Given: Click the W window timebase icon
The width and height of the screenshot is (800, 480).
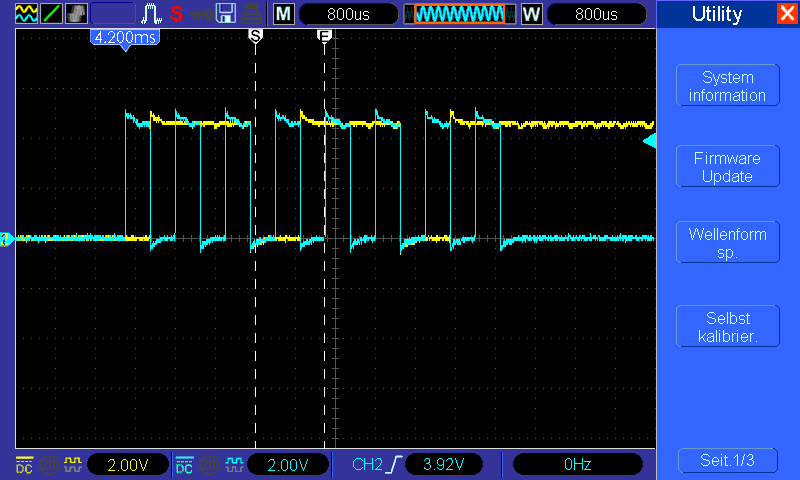Looking at the screenshot, I should [x=531, y=14].
